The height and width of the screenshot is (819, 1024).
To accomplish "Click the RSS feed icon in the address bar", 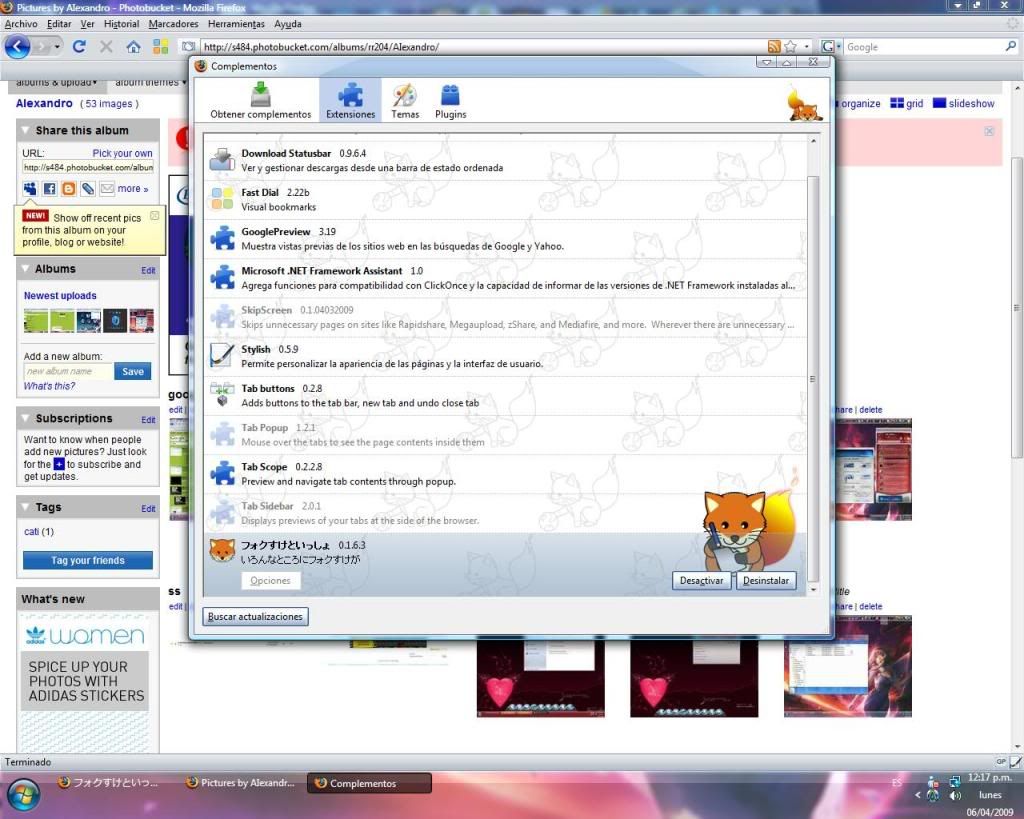I will click(774, 46).
